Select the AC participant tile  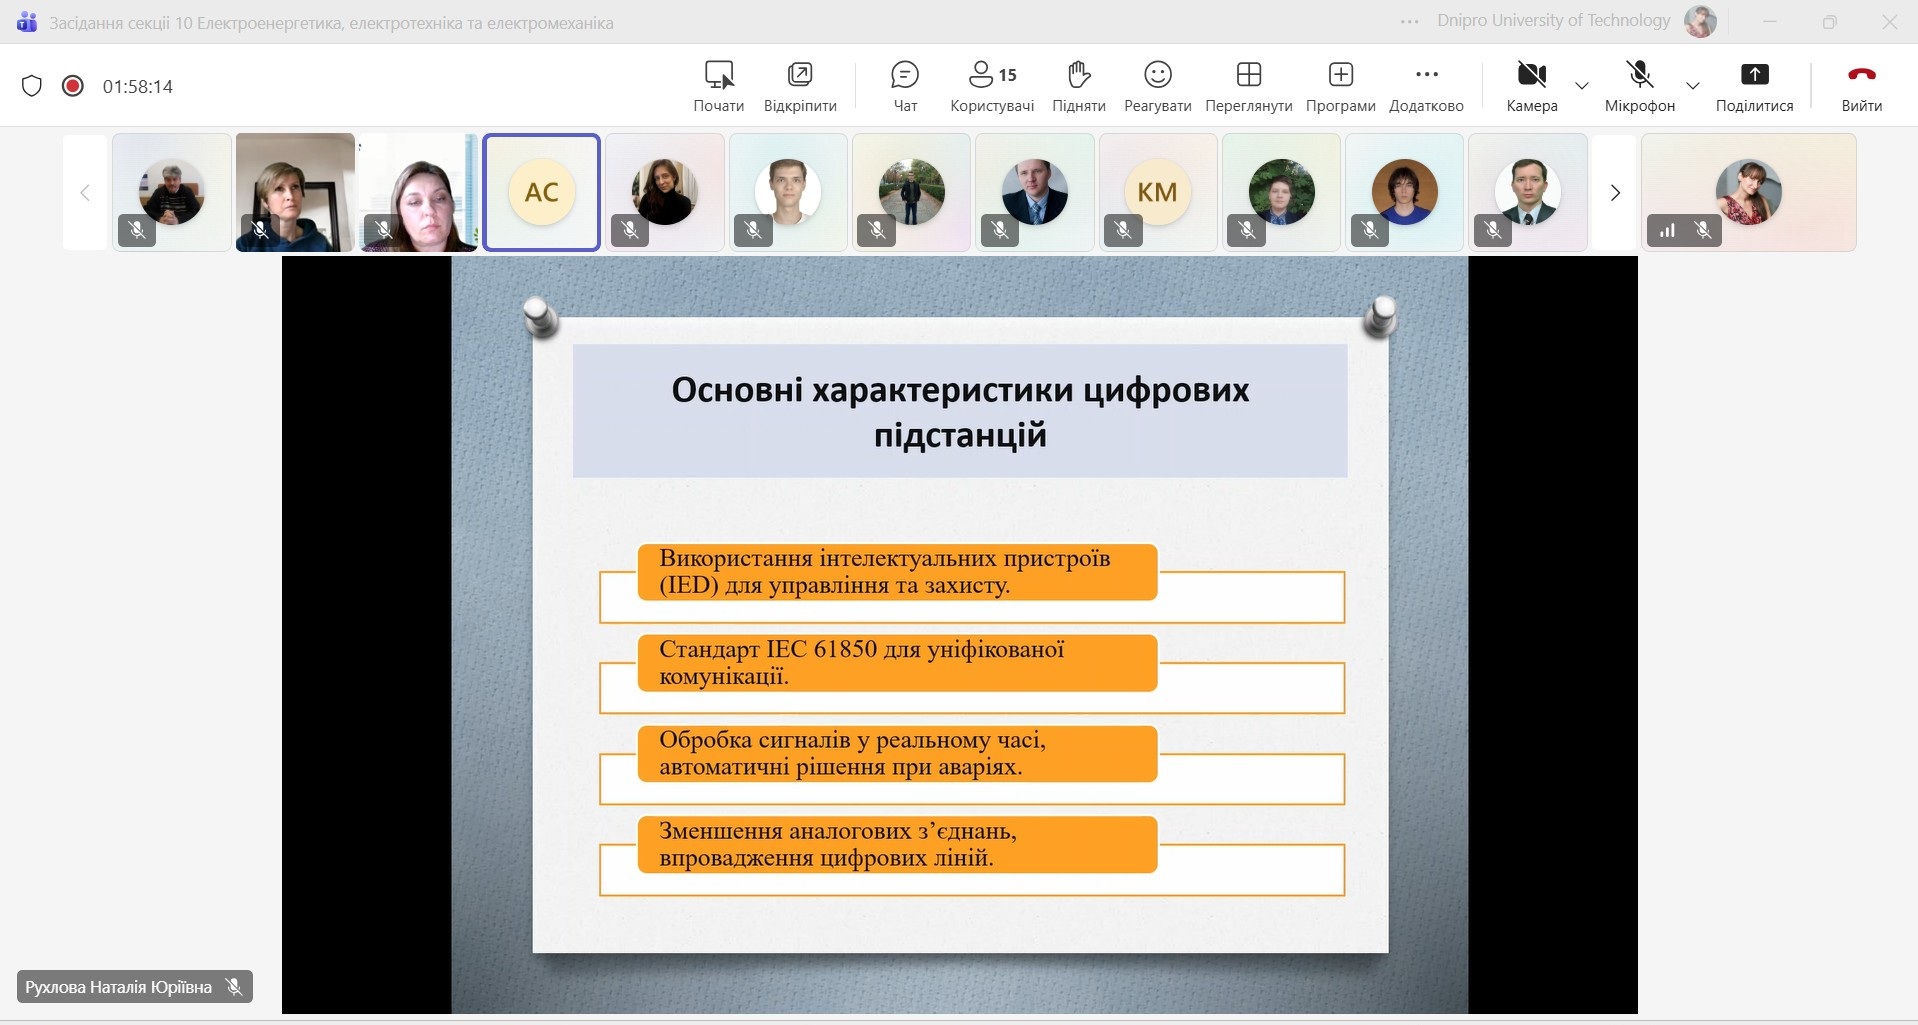pyautogui.click(x=541, y=192)
